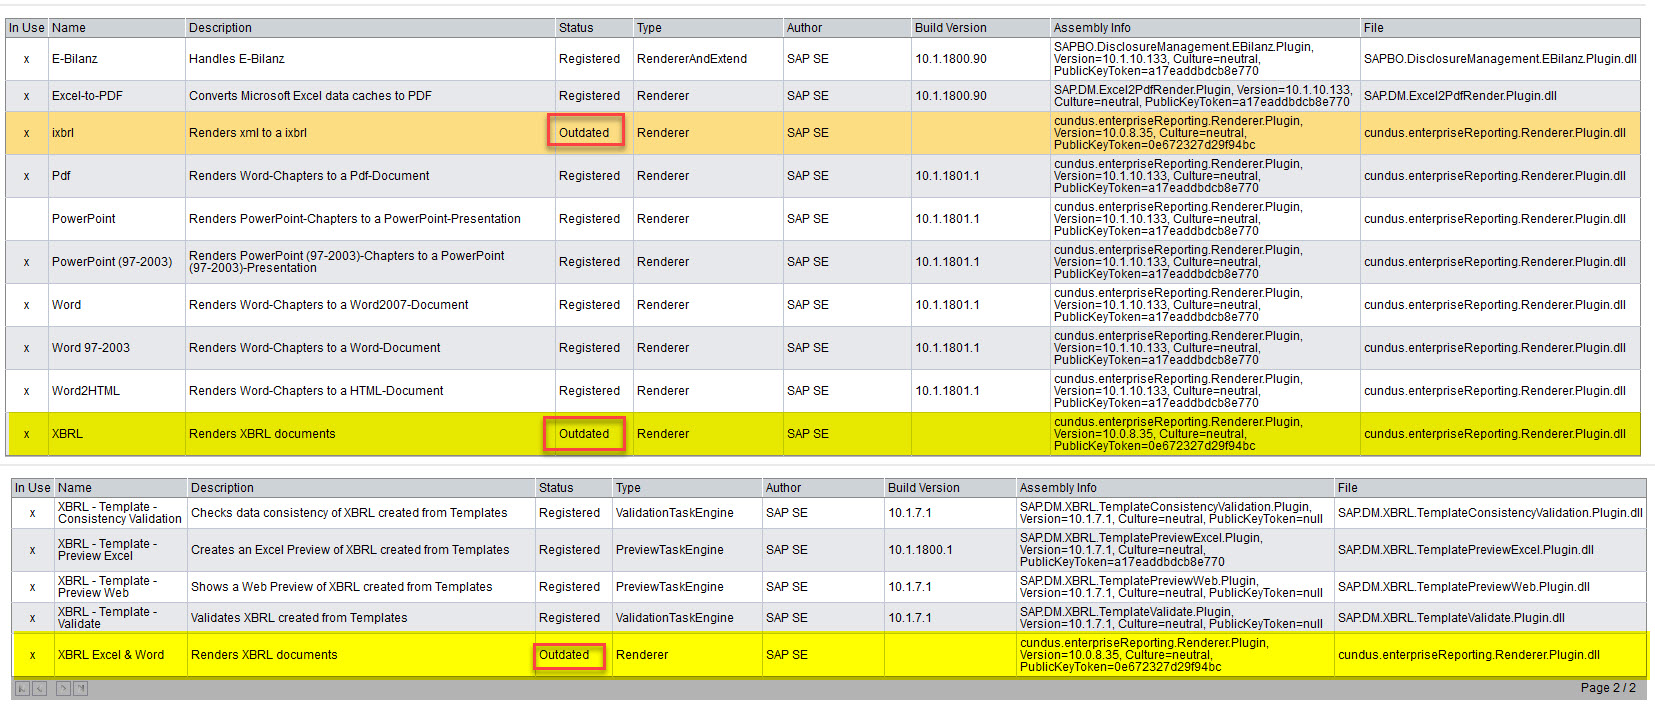
Task: Select the PowerPoint (97-2003) name cell
Action: coord(112,262)
